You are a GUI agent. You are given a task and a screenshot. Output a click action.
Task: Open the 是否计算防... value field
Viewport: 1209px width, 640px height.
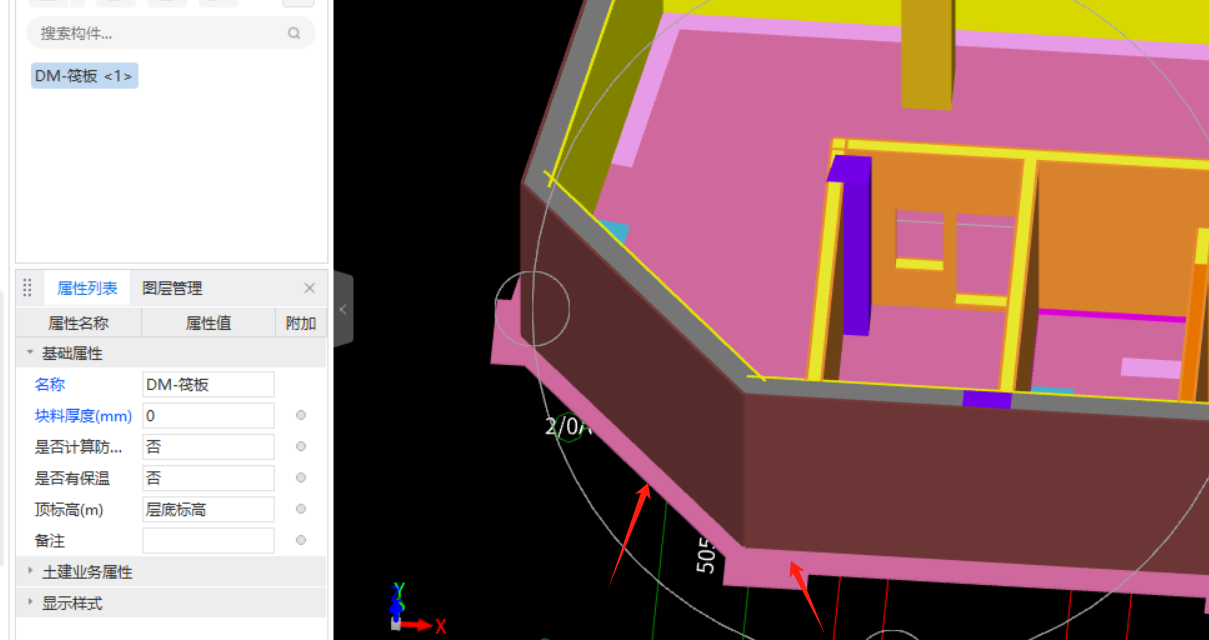pyautogui.click(x=208, y=447)
